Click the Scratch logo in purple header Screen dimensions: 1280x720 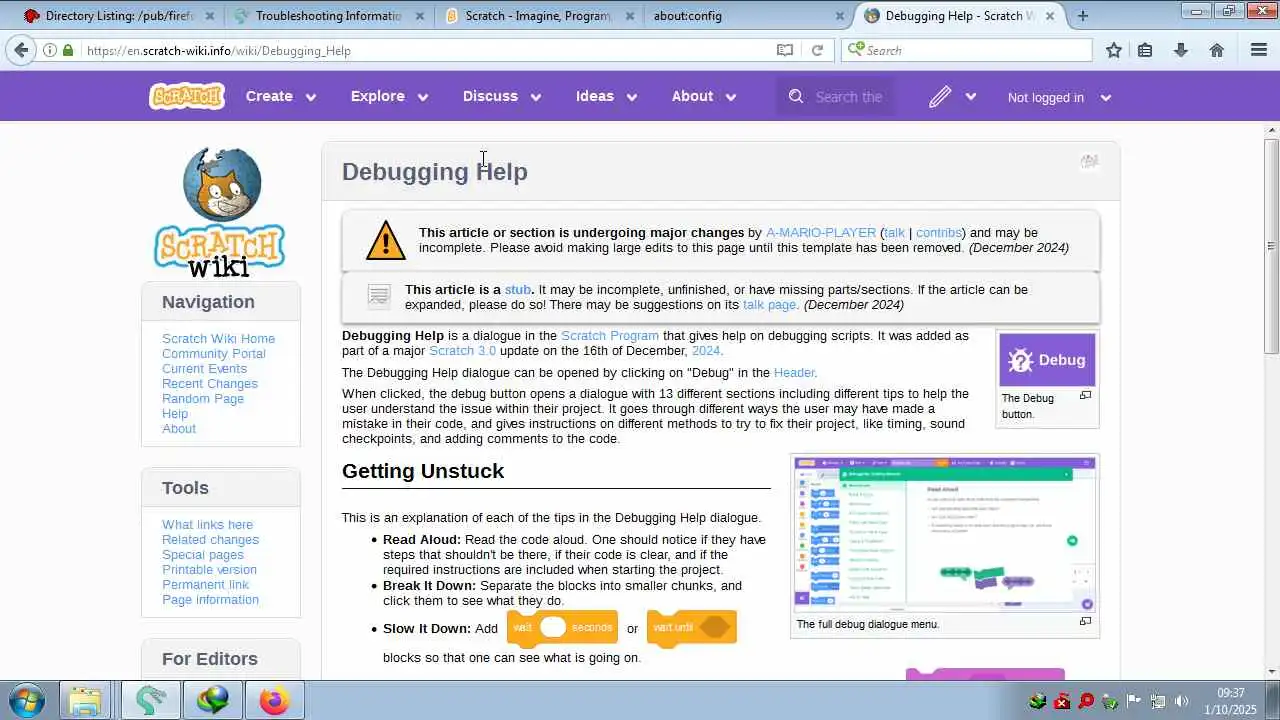pyautogui.click(x=187, y=96)
